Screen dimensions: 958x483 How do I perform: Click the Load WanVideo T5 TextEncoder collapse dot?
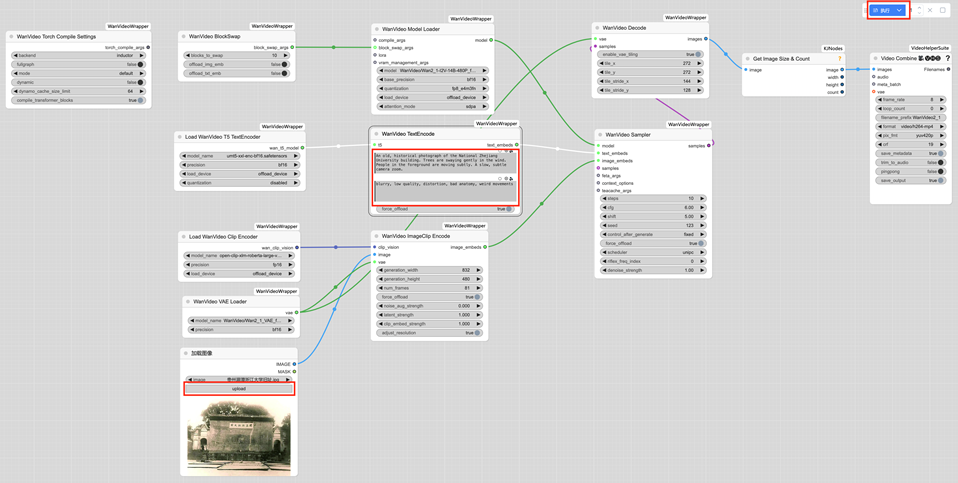click(x=180, y=137)
